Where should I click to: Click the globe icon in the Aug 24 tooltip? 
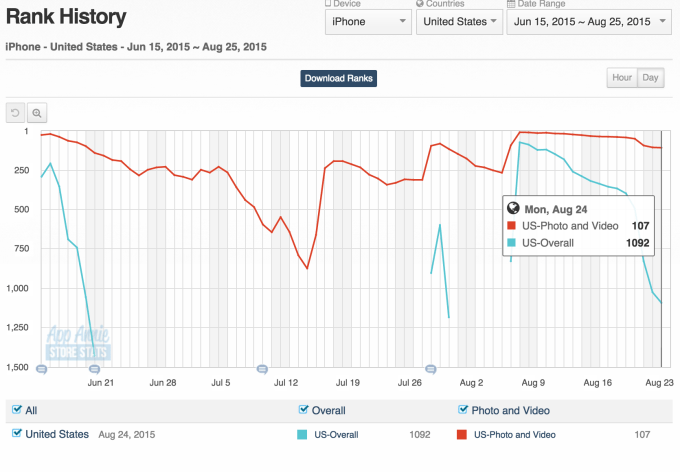(x=514, y=209)
